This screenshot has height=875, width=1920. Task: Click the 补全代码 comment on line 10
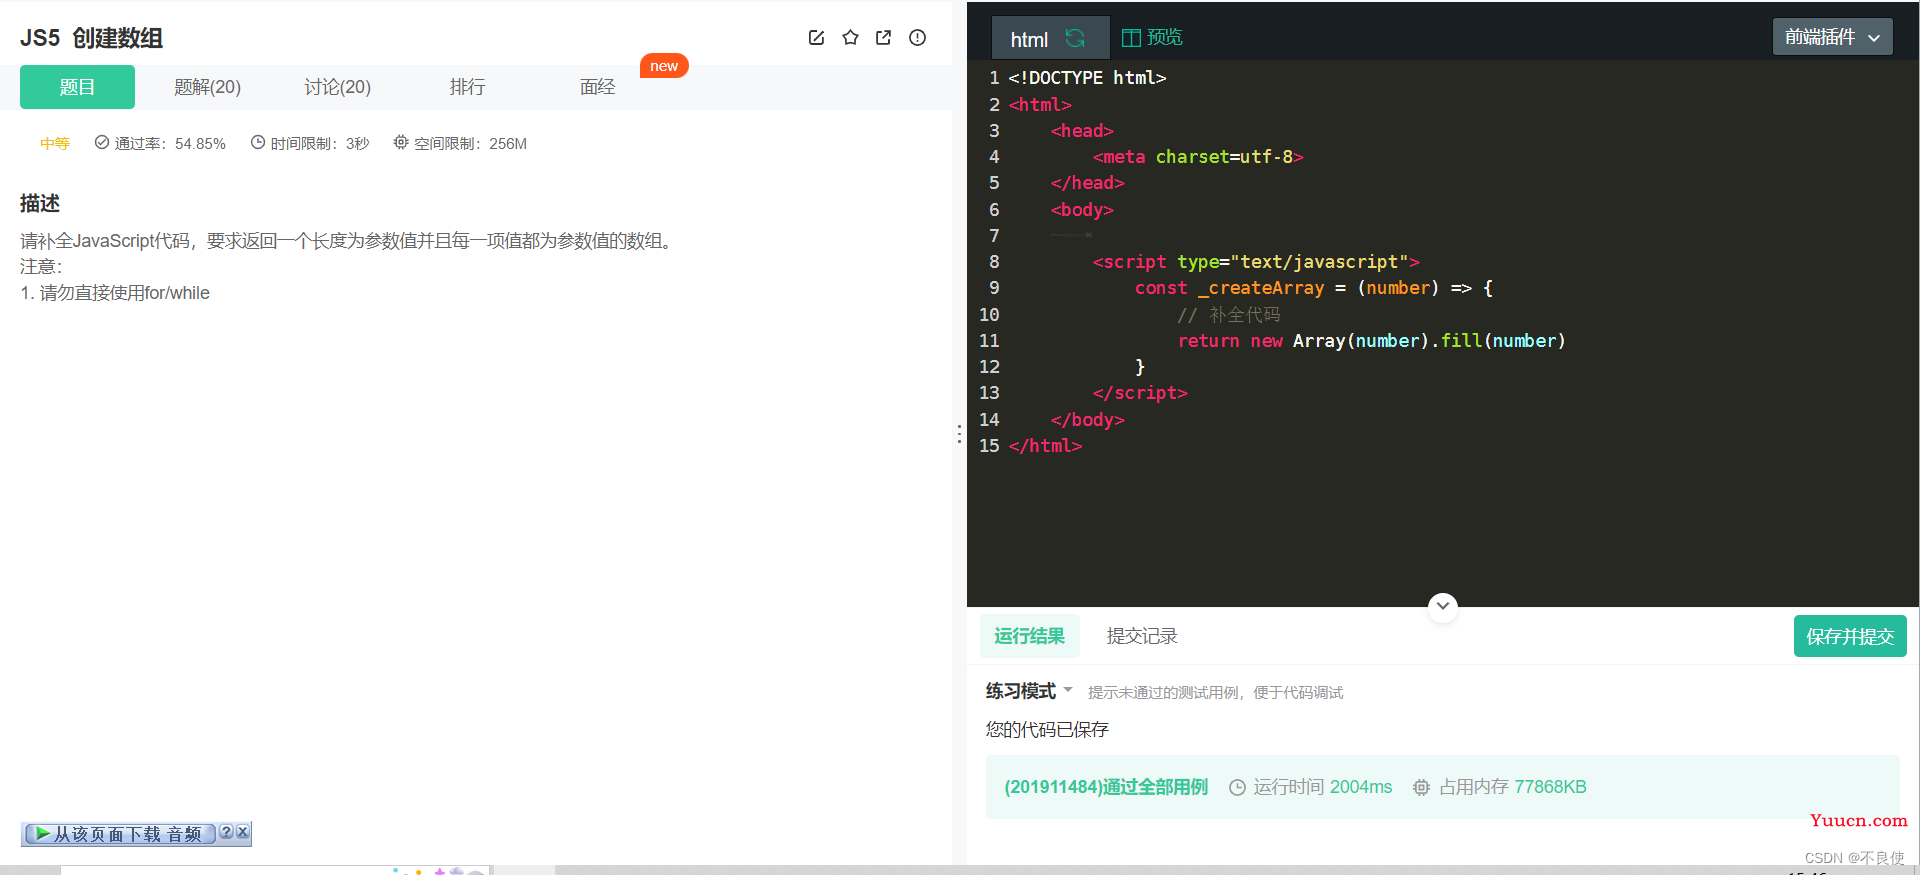tap(1228, 315)
